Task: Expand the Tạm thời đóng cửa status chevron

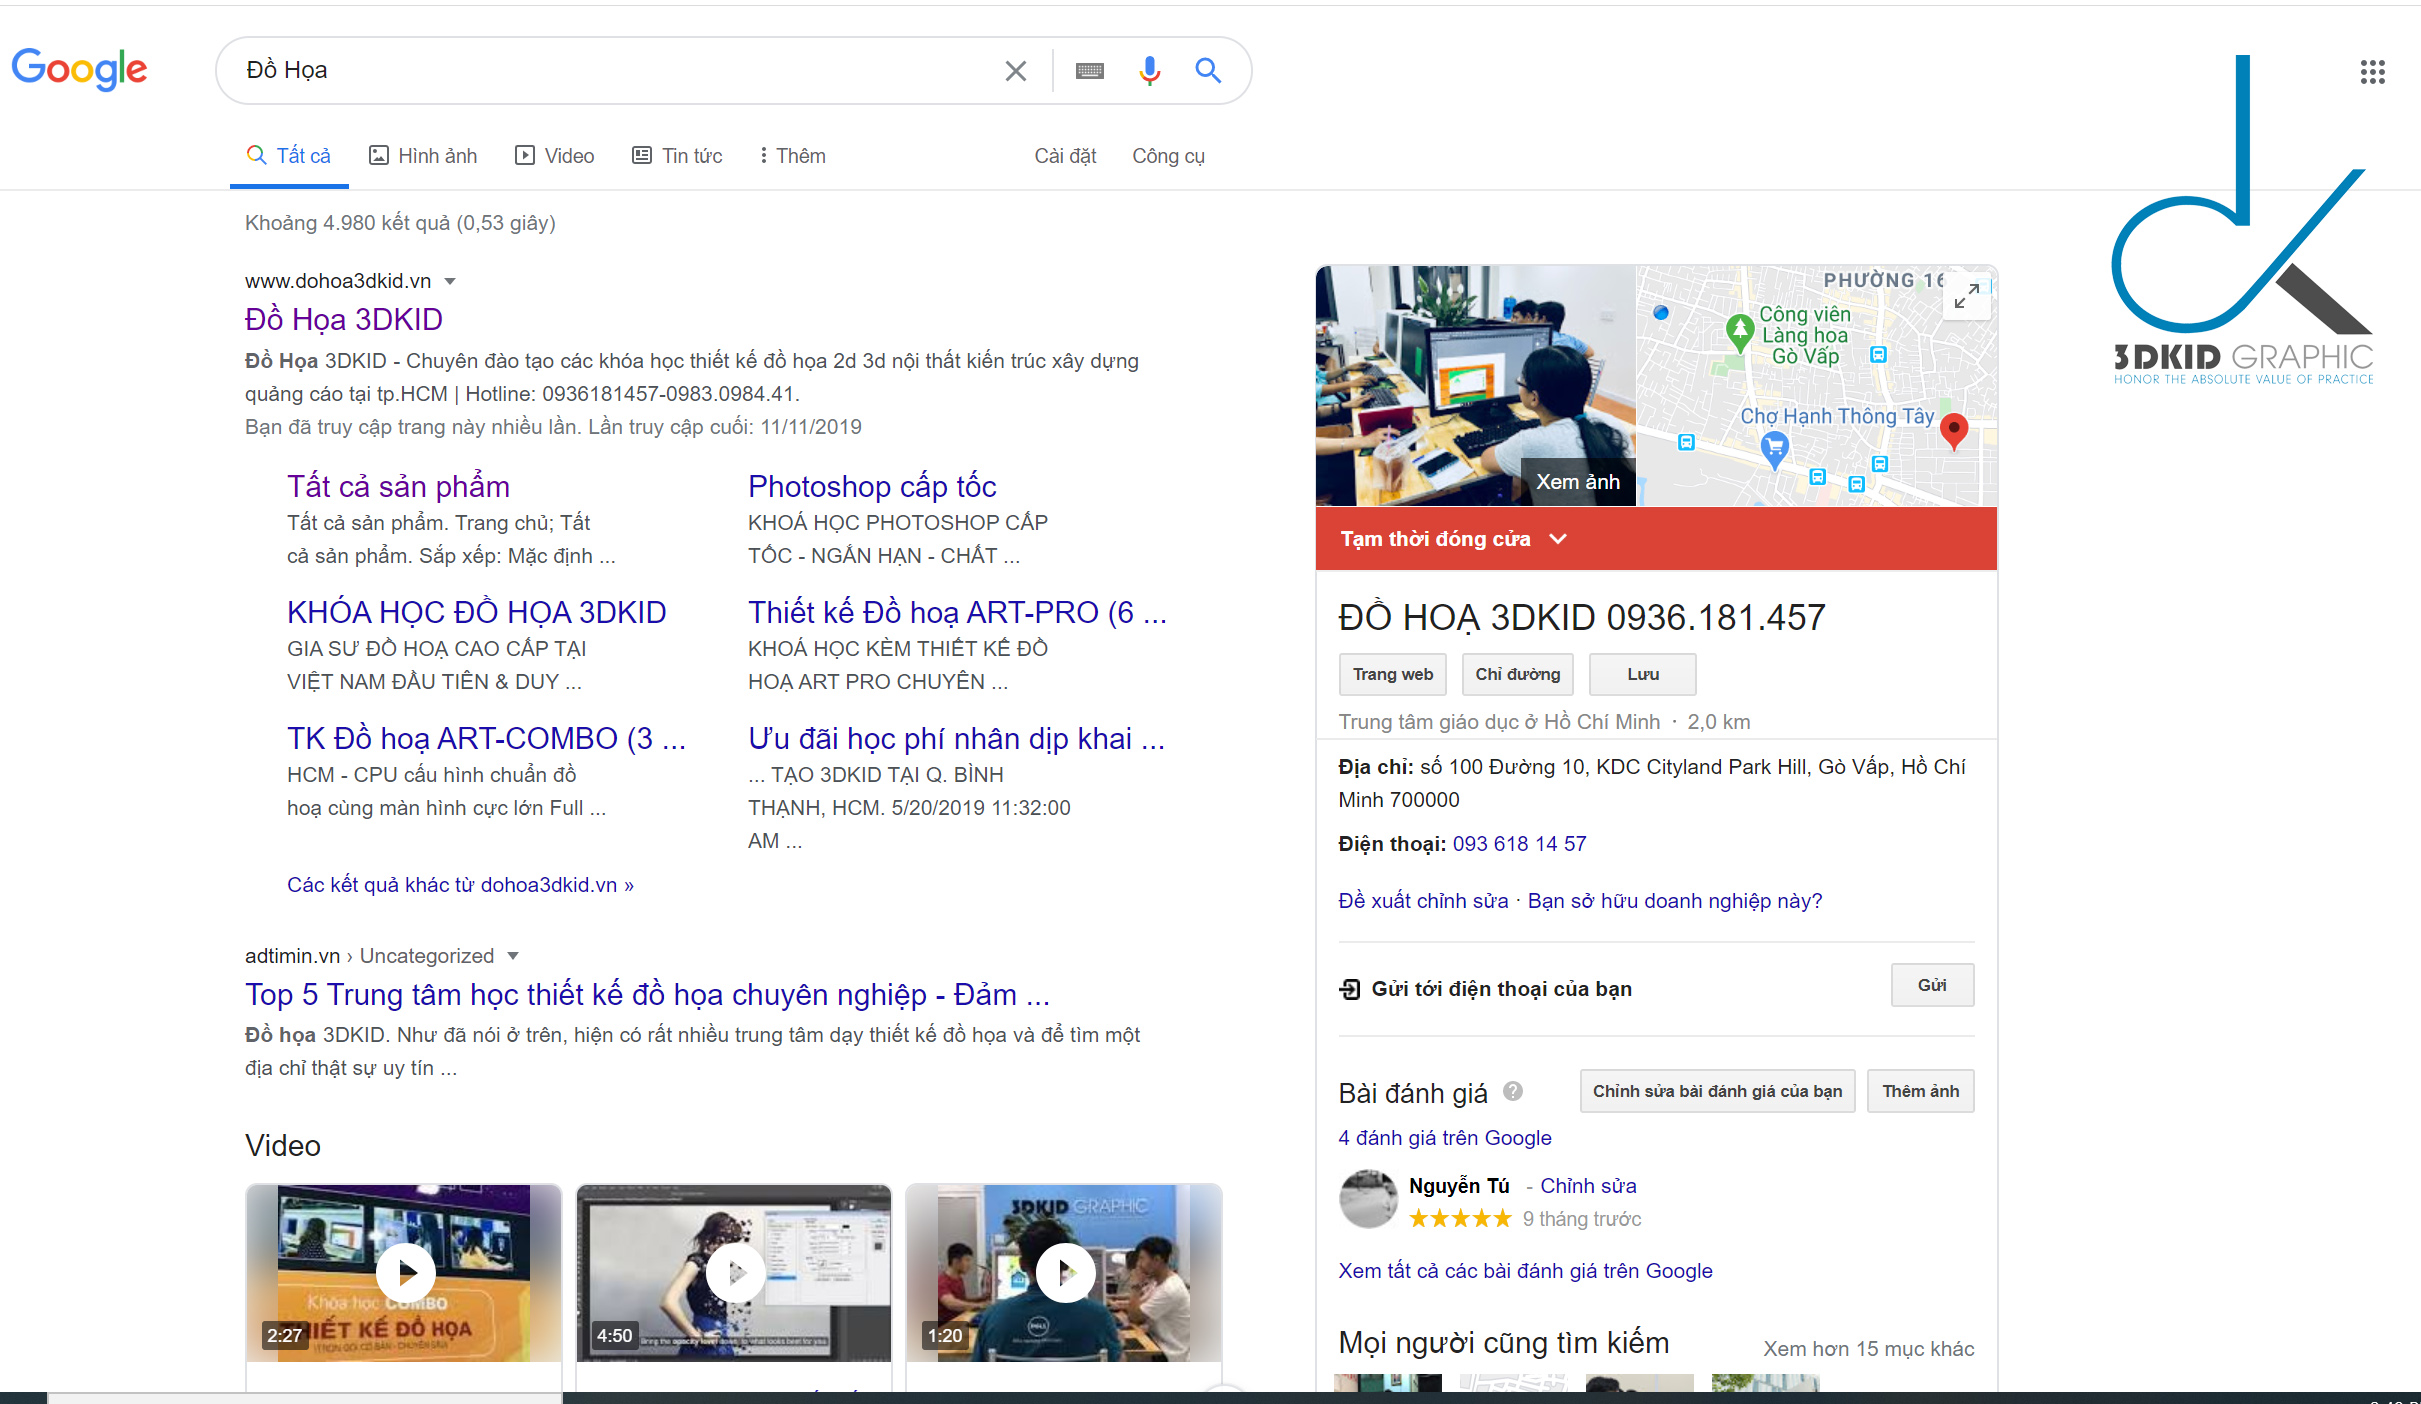Action: pyautogui.click(x=1560, y=539)
